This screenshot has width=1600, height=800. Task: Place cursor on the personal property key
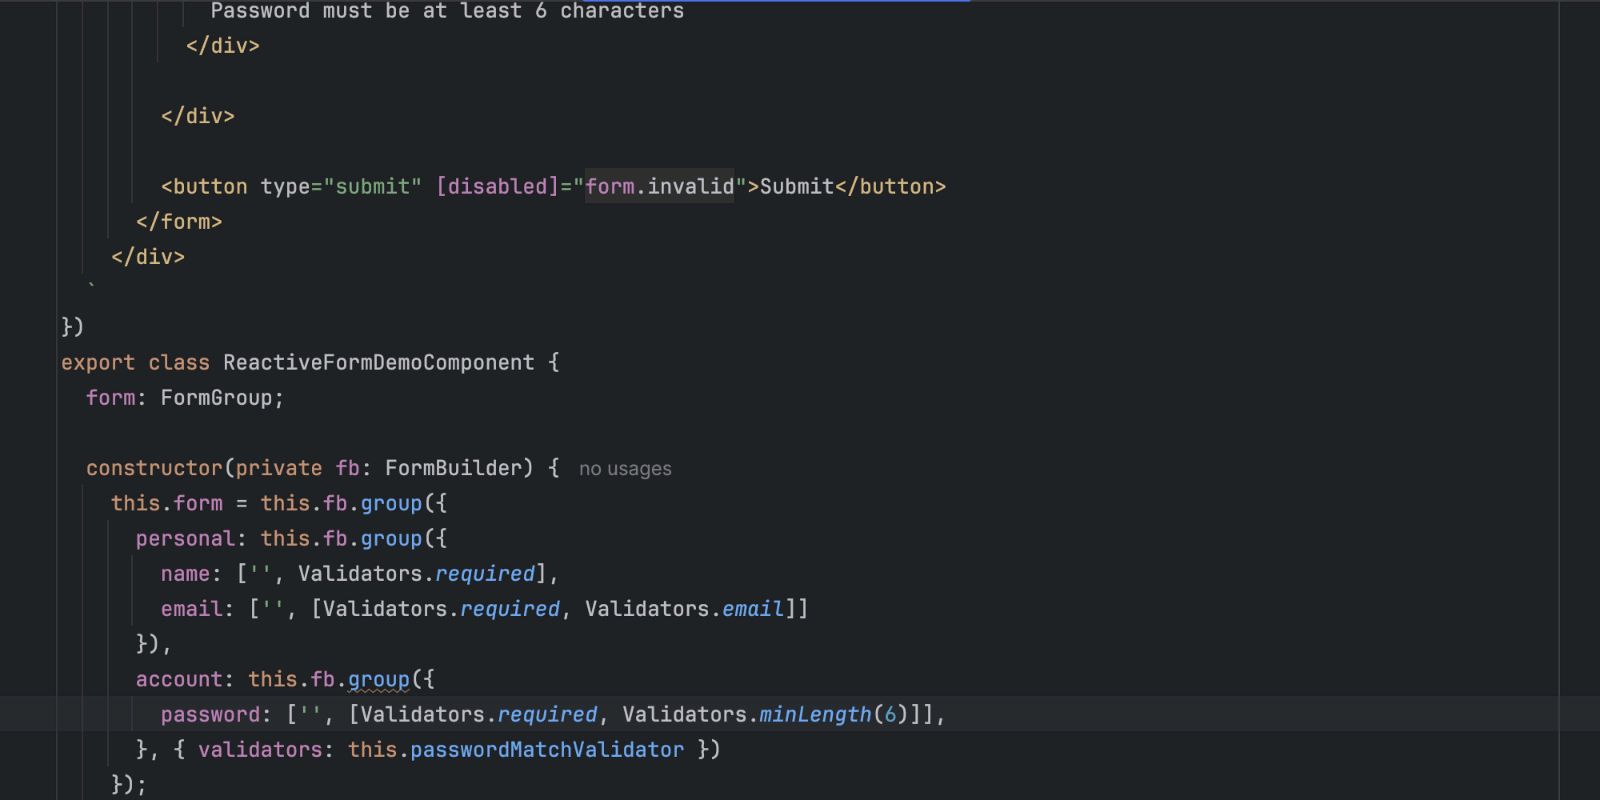[185, 539]
